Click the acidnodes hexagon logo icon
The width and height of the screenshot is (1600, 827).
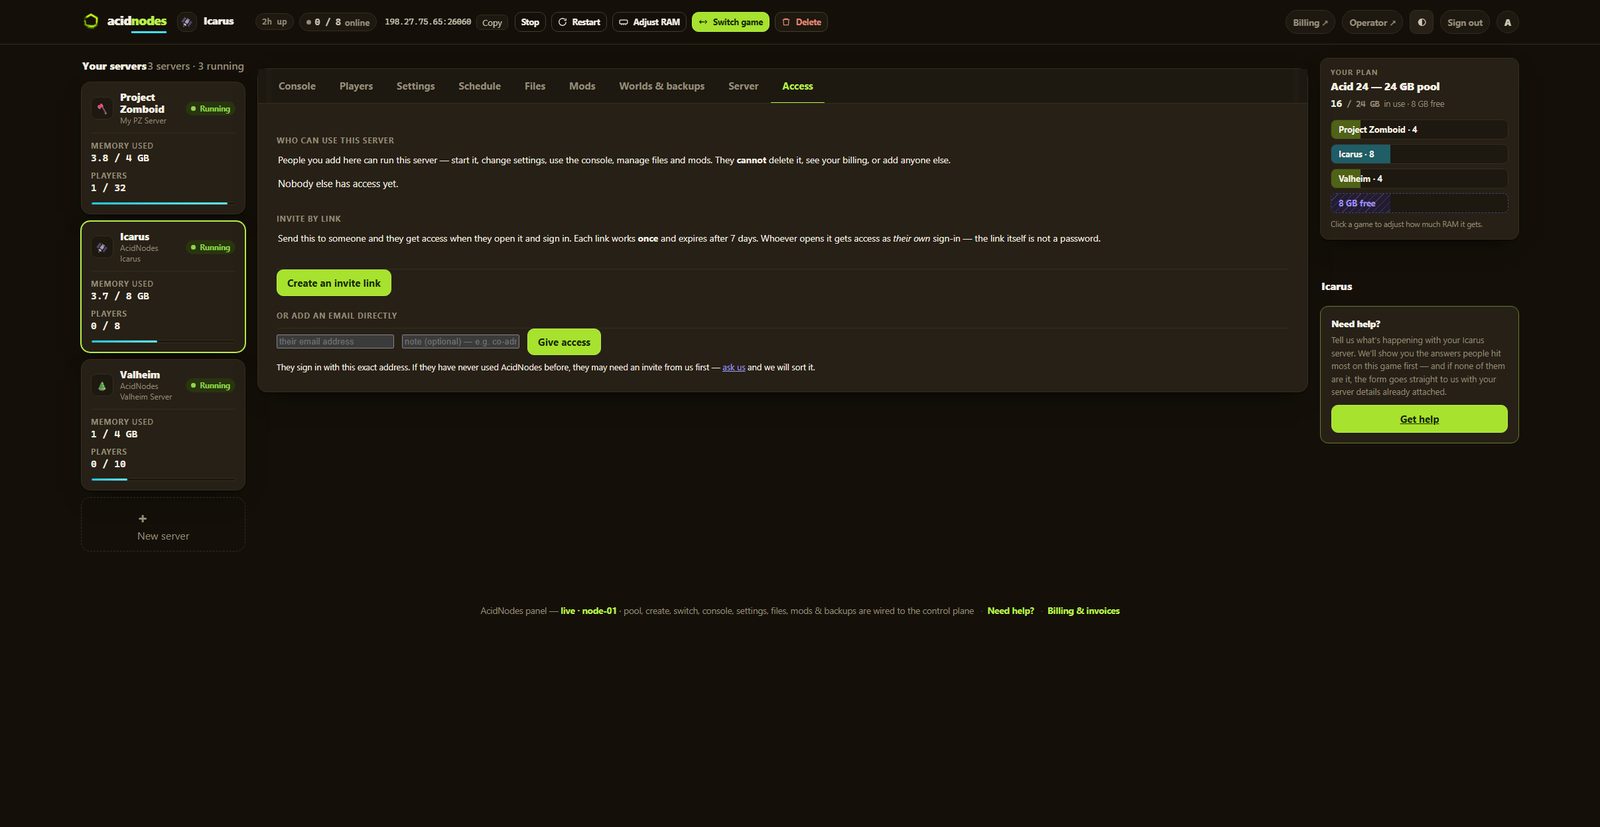coord(91,21)
